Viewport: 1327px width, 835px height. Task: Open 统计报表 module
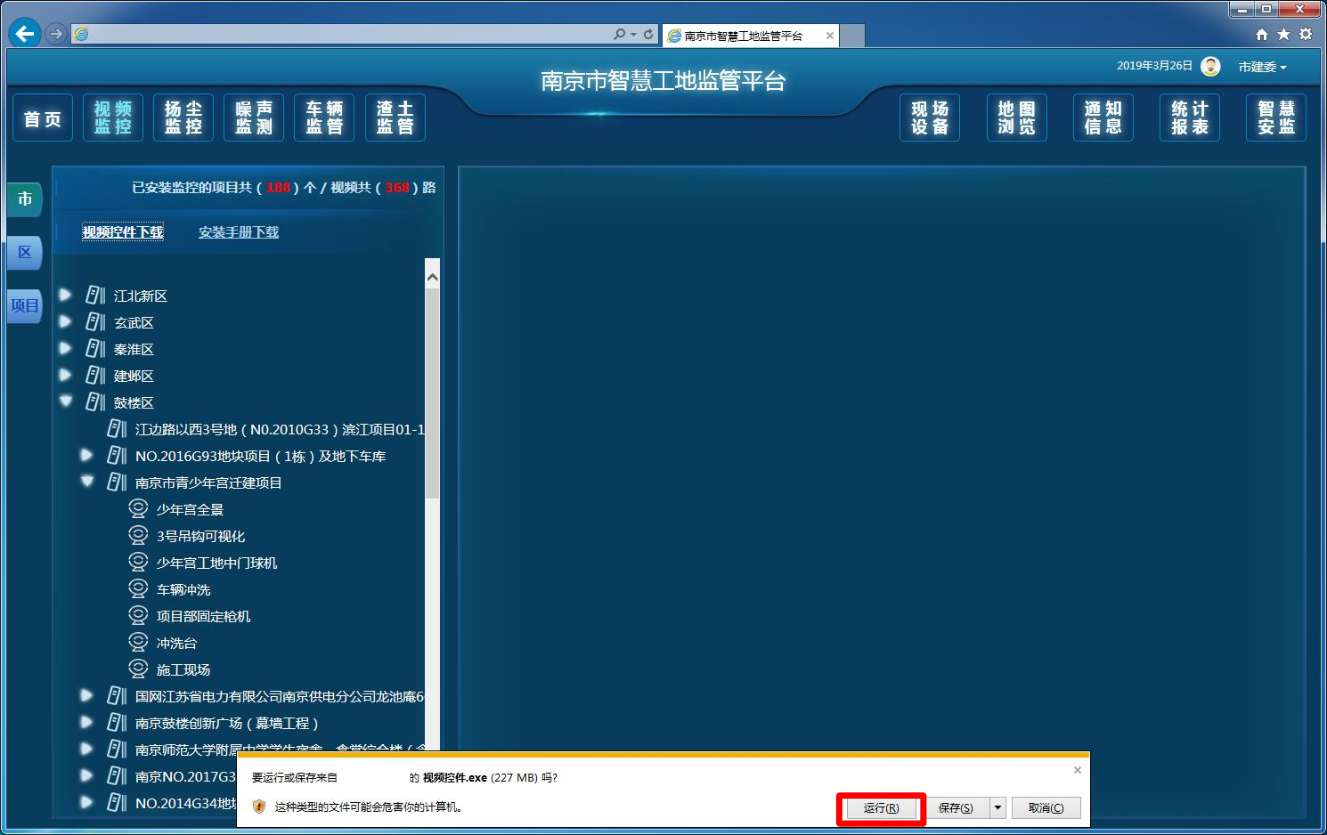pos(1190,118)
